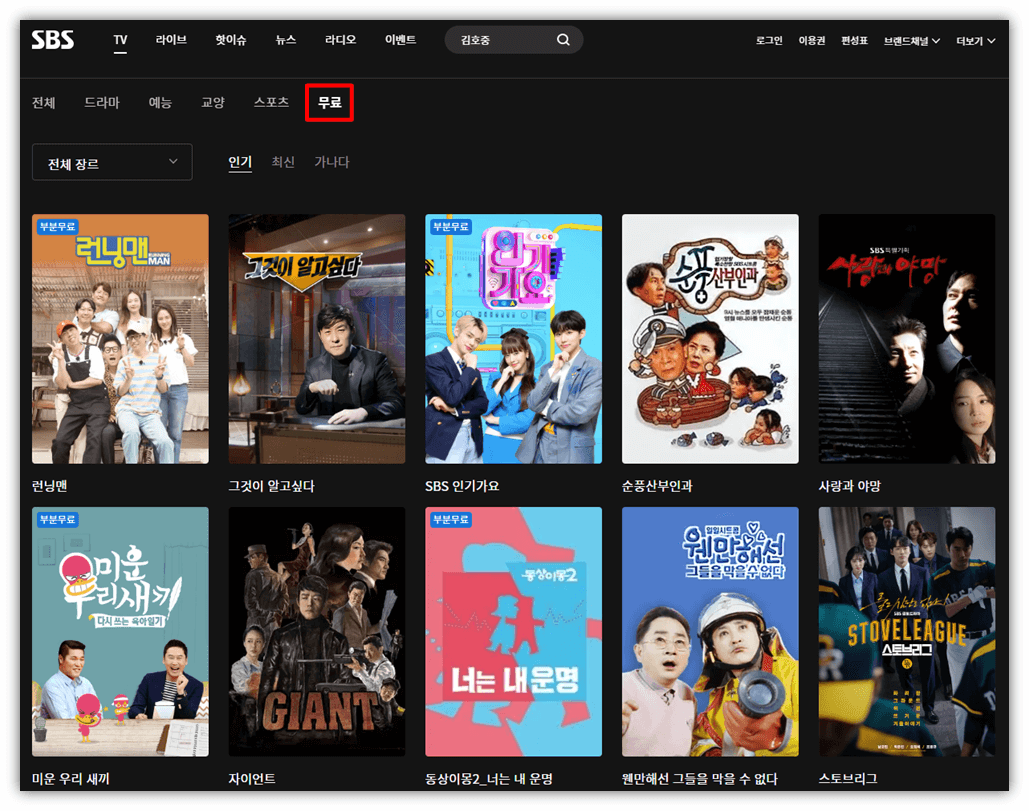Sort by 인기
1029x811 pixels.
point(240,162)
